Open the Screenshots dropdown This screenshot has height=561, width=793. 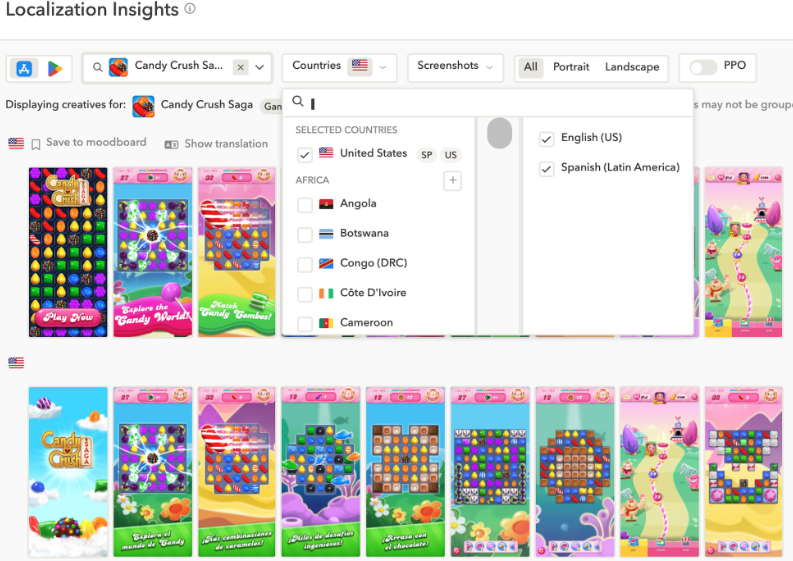[455, 67]
